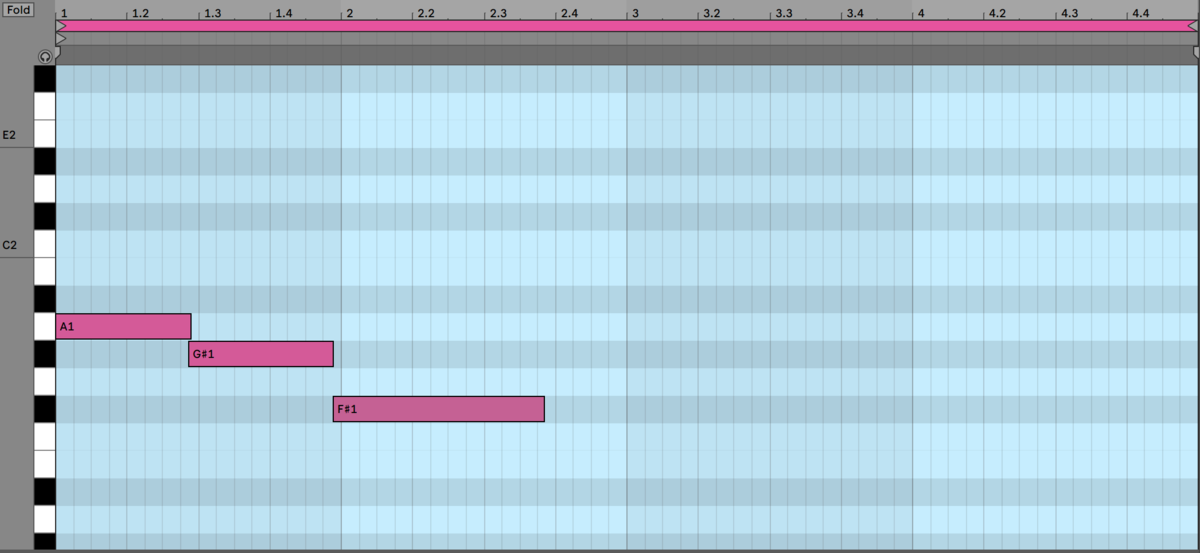Click bar marker 3 in the ruler
This screenshot has width=1200, height=553.
(x=634, y=14)
